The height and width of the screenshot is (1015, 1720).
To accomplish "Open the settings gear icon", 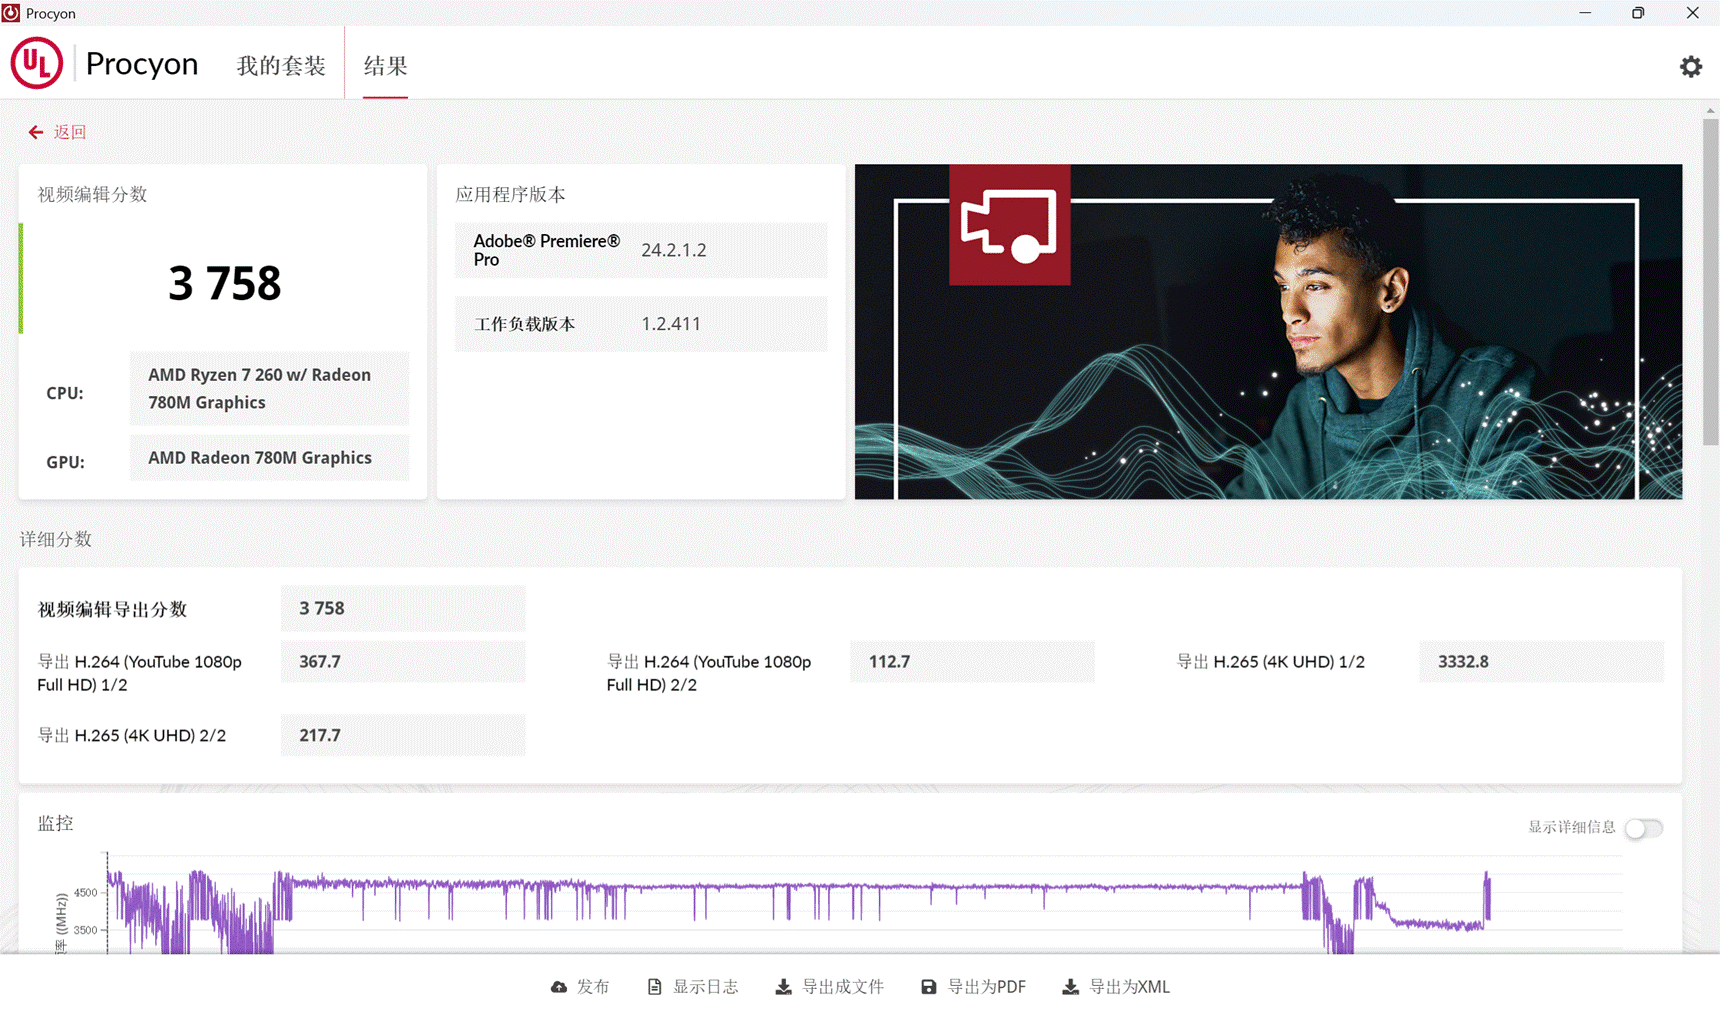I will [x=1690, y=66].
